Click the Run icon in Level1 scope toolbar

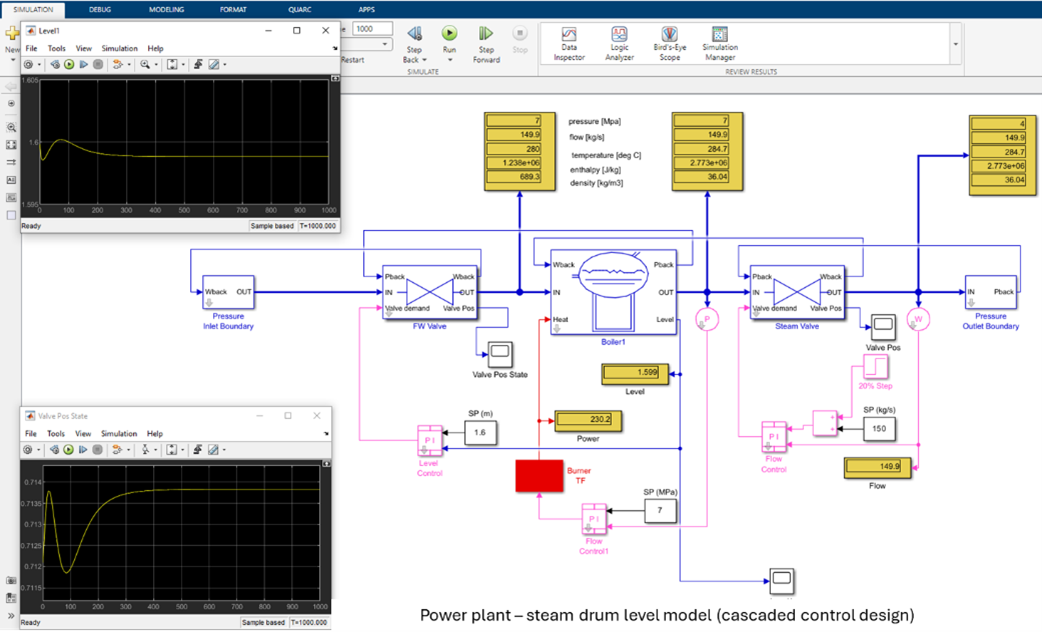click(x=69, y=64)
